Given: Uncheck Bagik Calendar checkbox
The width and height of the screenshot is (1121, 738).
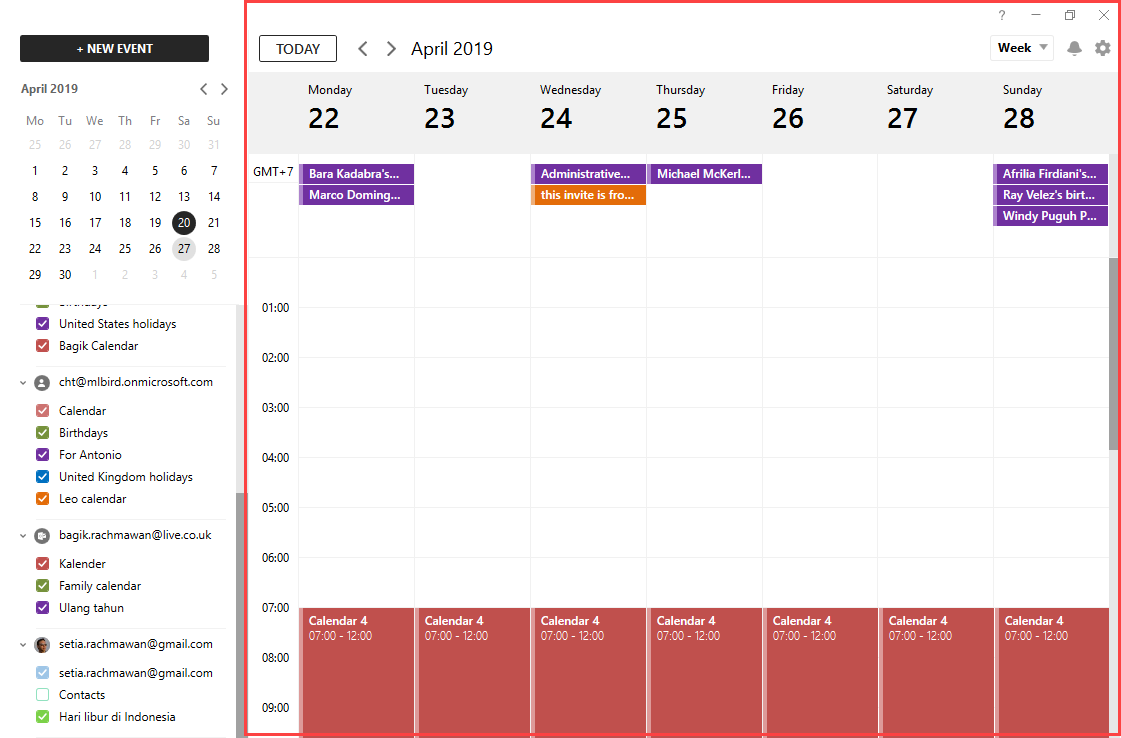Looking at the screenshot, I should tap(42, 346).
